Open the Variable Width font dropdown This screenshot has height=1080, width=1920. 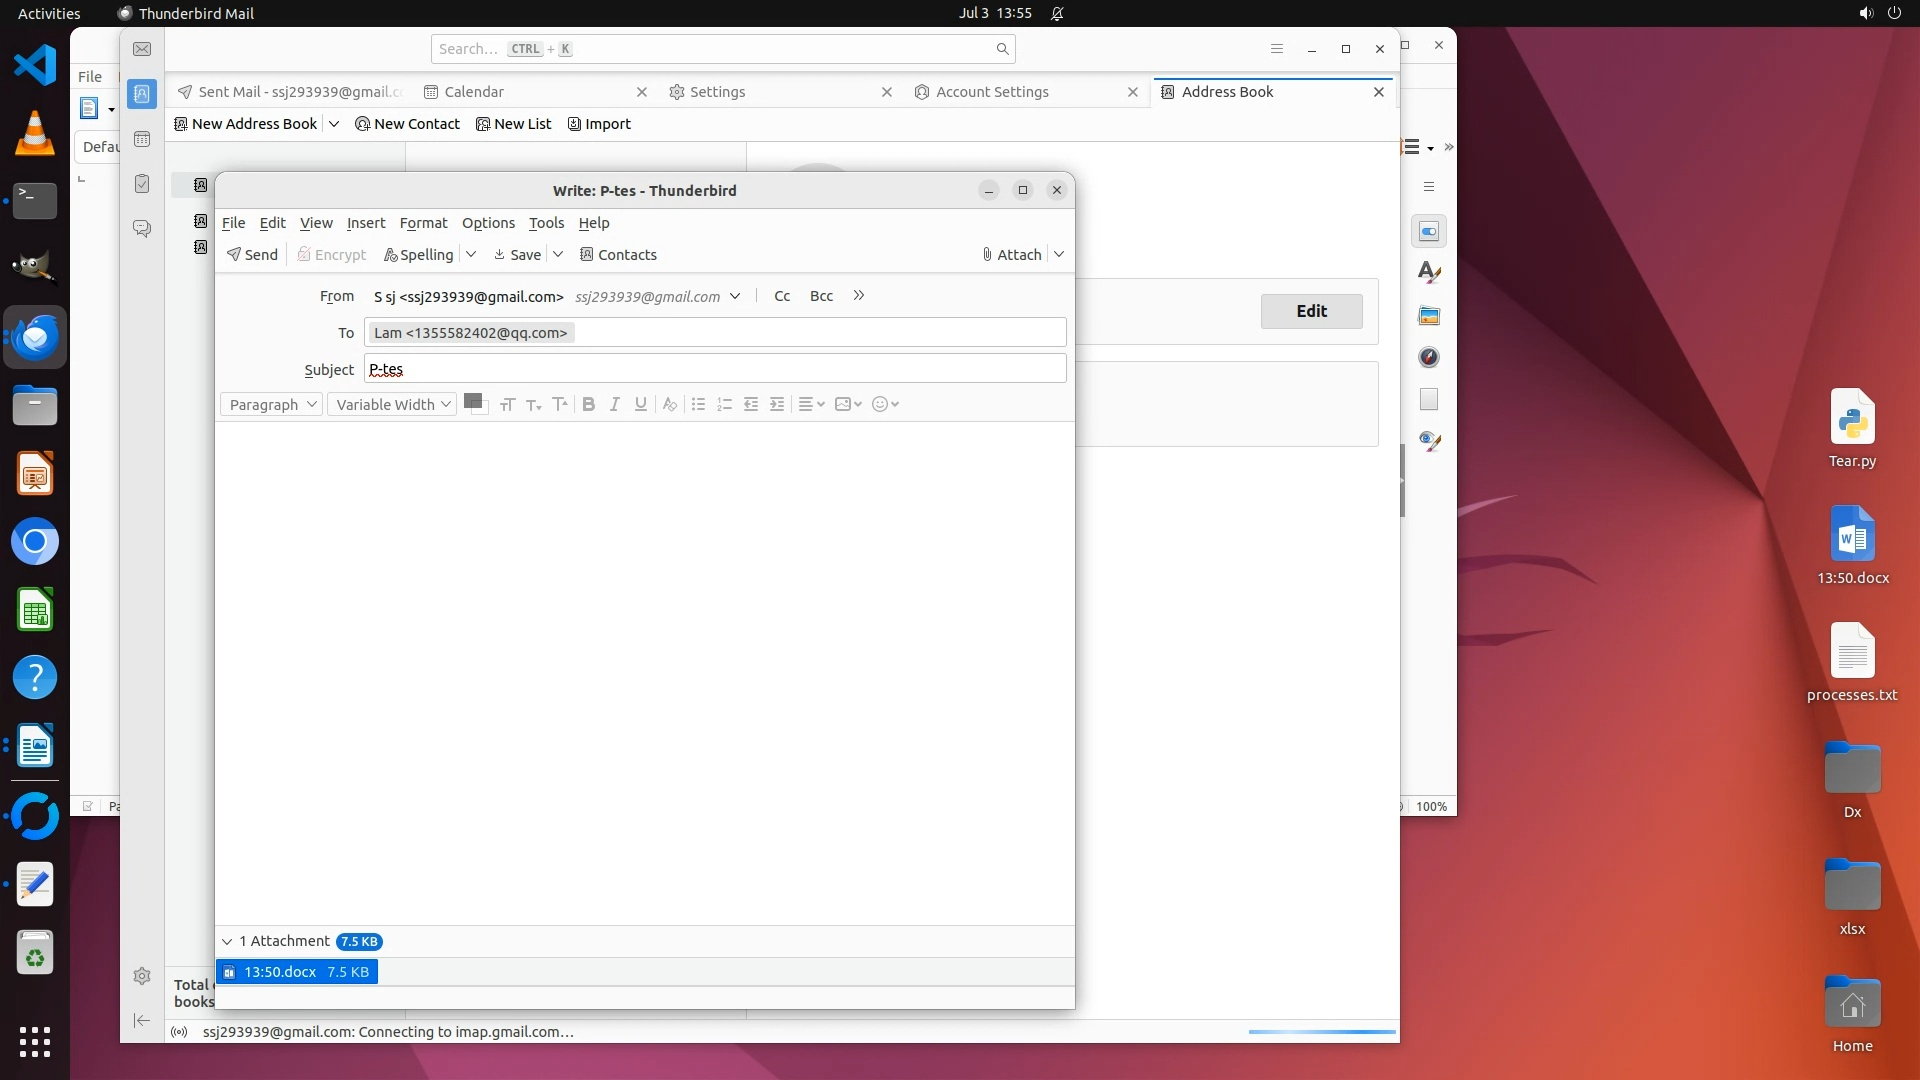(x=393, y=404)
